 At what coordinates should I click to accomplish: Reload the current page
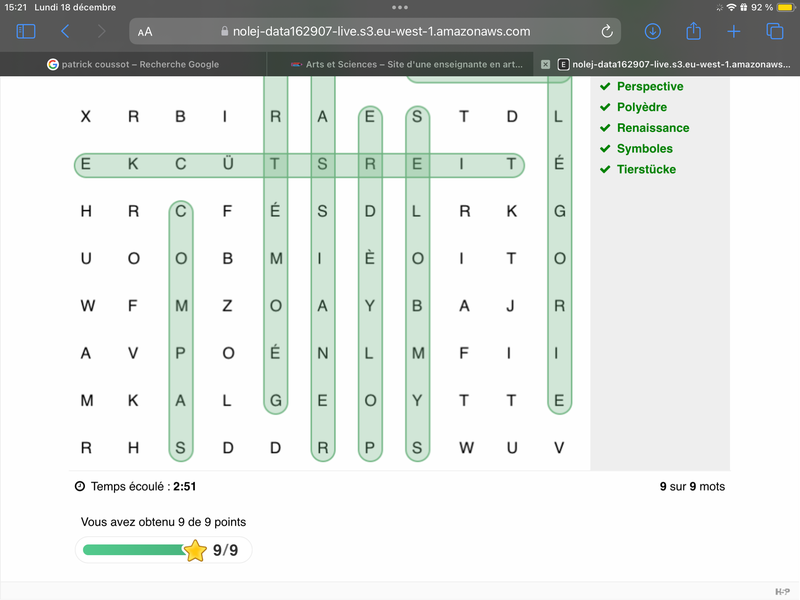tap(607, 31)
